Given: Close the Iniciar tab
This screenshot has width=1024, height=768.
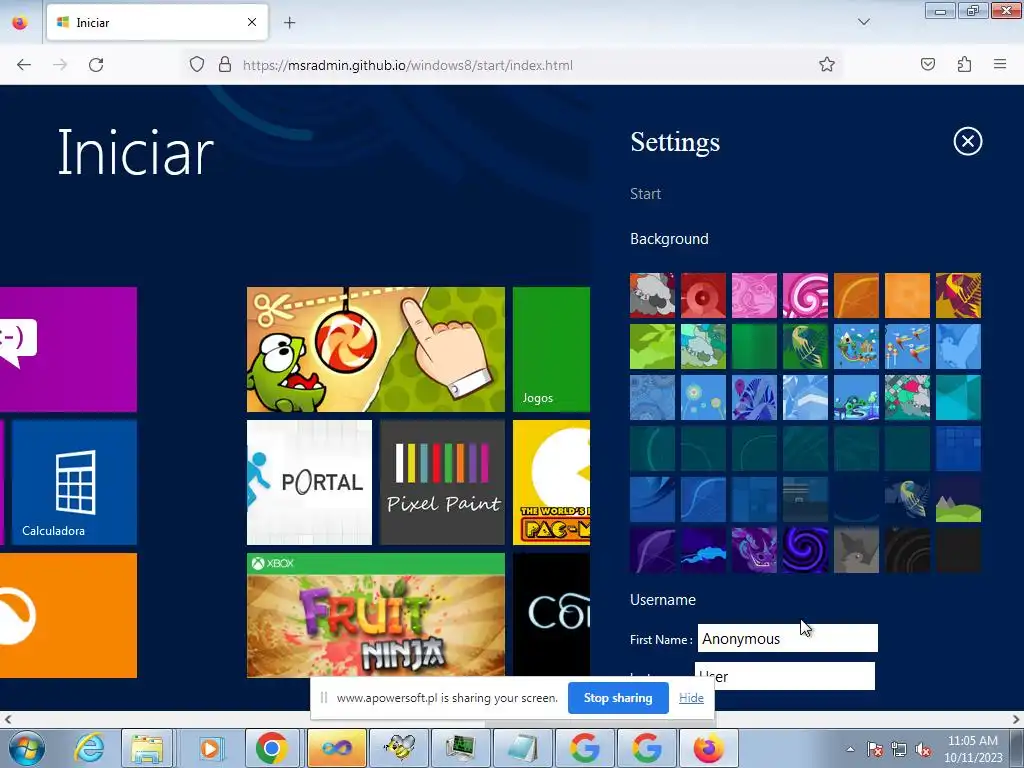Looking at the screenshot, I should [252, 22].
